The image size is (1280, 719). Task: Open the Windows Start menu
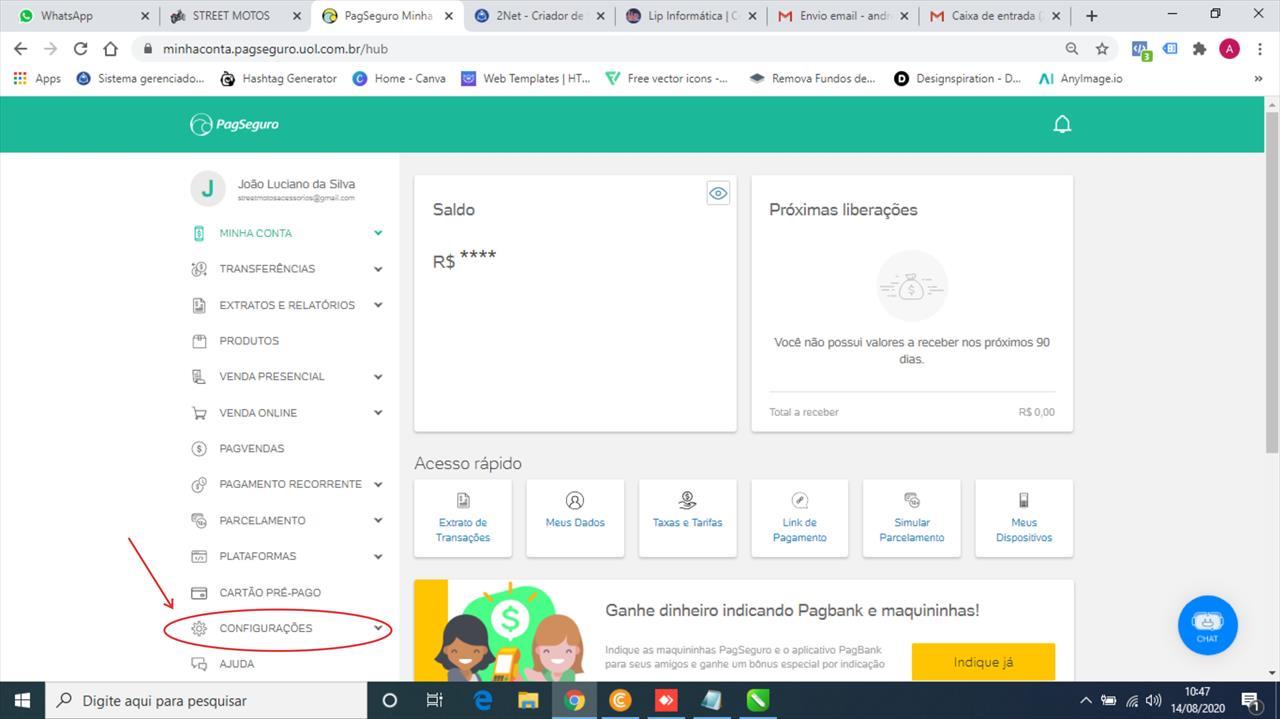point(22,700)
